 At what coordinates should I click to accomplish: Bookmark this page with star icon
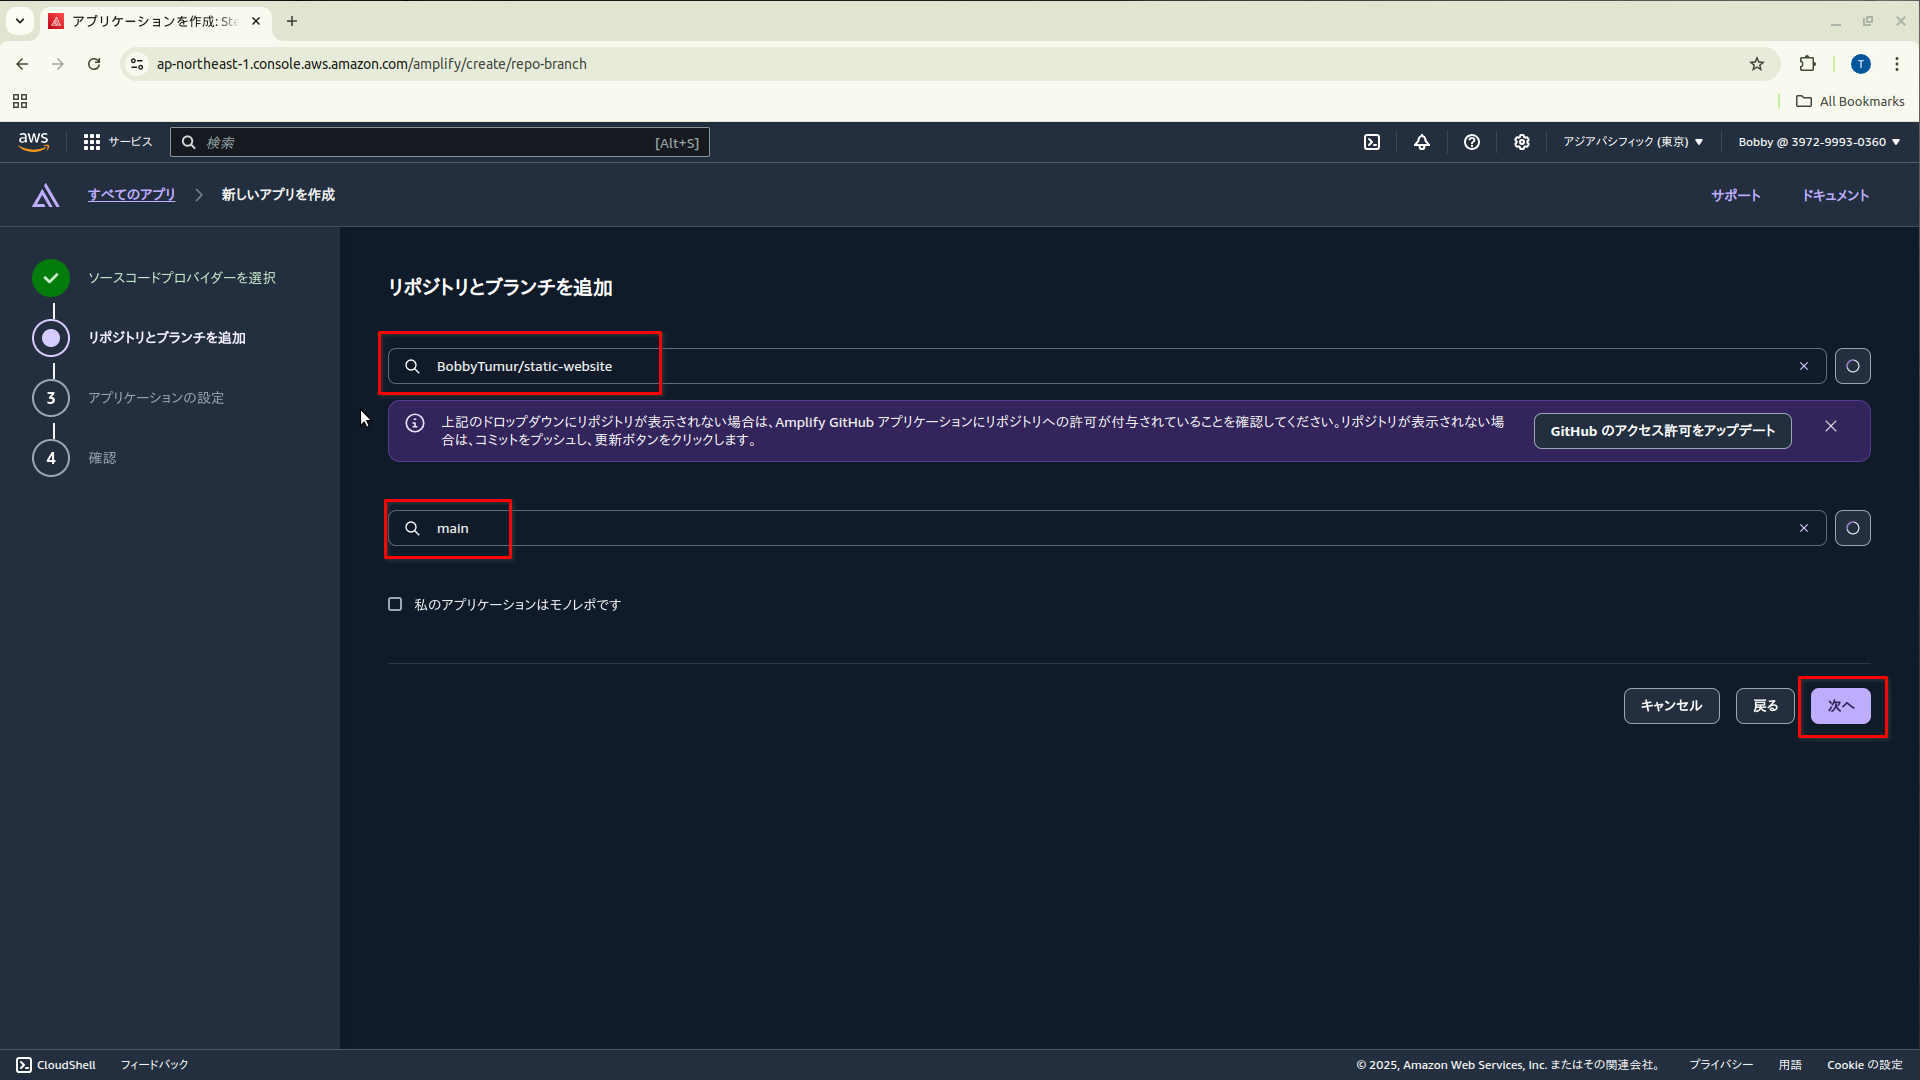tap(1757, 64)
